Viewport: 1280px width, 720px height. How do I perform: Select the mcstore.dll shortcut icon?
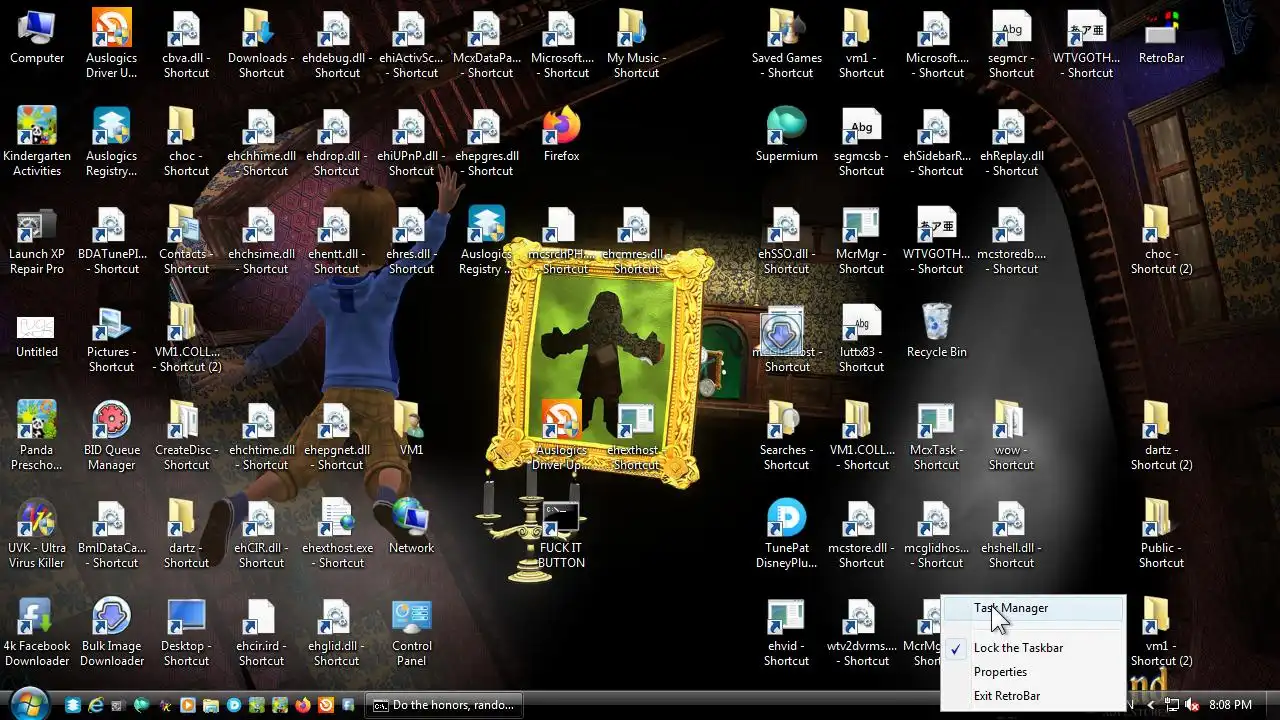point(862,535)
